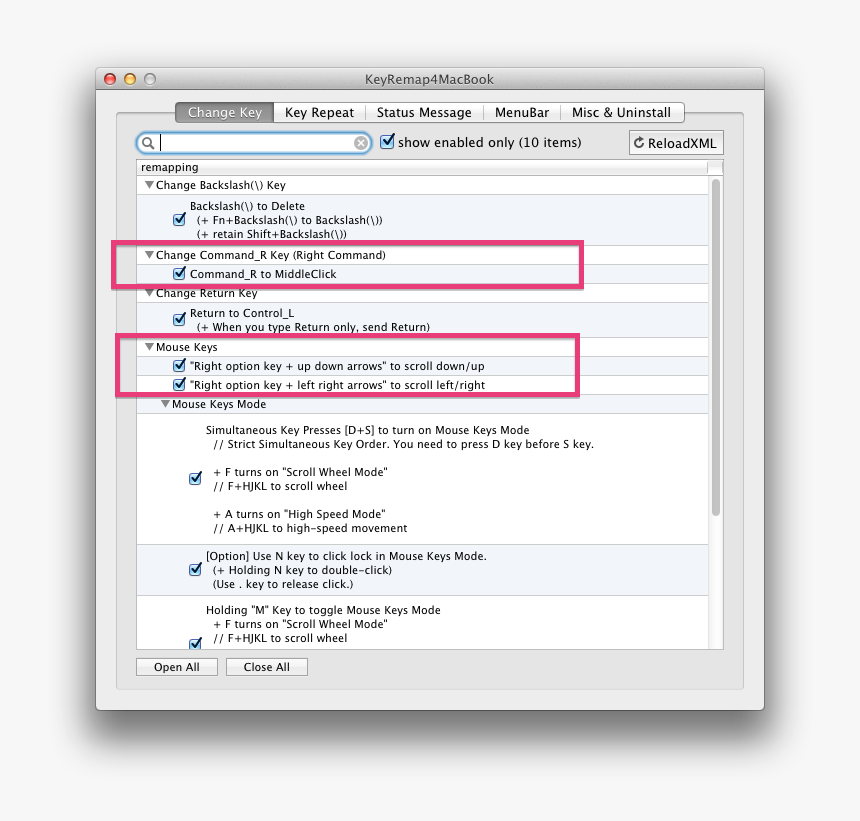Click the 'remapping' column header
This screenshot has height=821, width=860.
point(422,167)
